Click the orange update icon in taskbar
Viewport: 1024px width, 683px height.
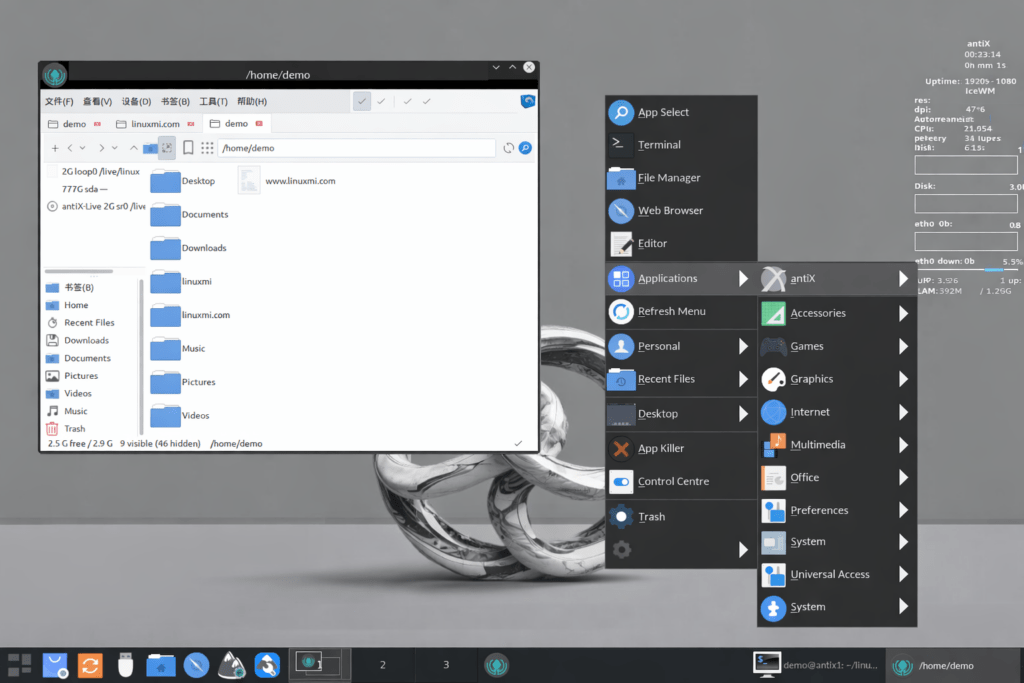tap(90, 664)
